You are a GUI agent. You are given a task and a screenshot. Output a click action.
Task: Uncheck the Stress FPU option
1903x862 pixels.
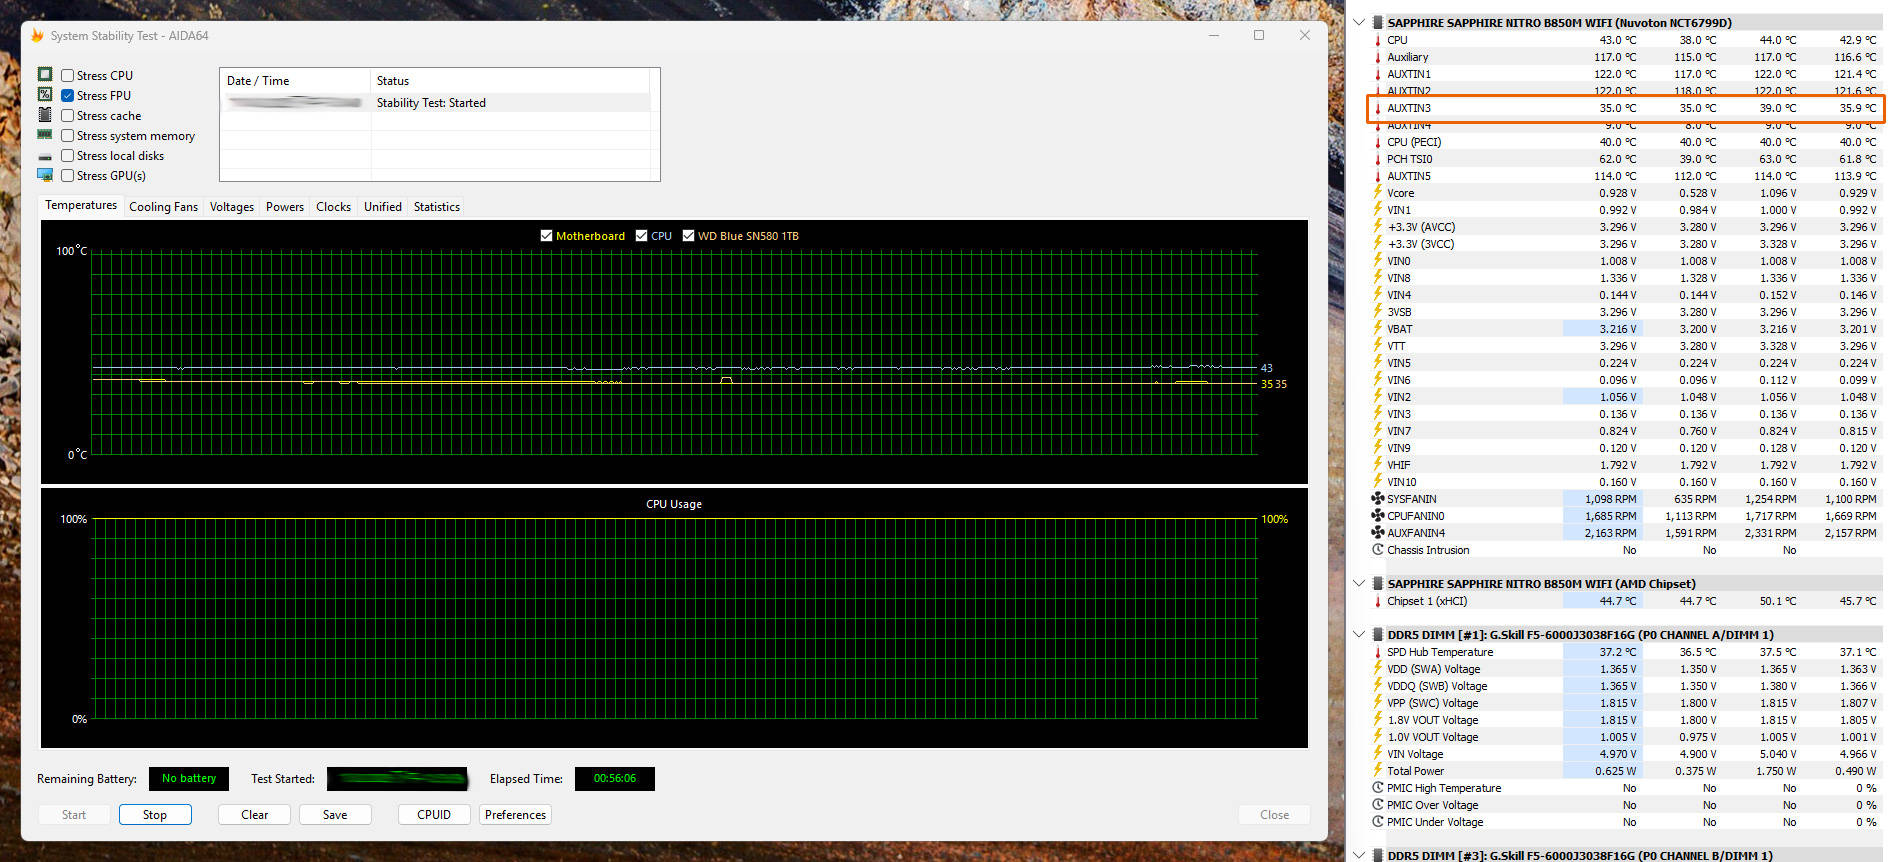[x=68, y=96]
